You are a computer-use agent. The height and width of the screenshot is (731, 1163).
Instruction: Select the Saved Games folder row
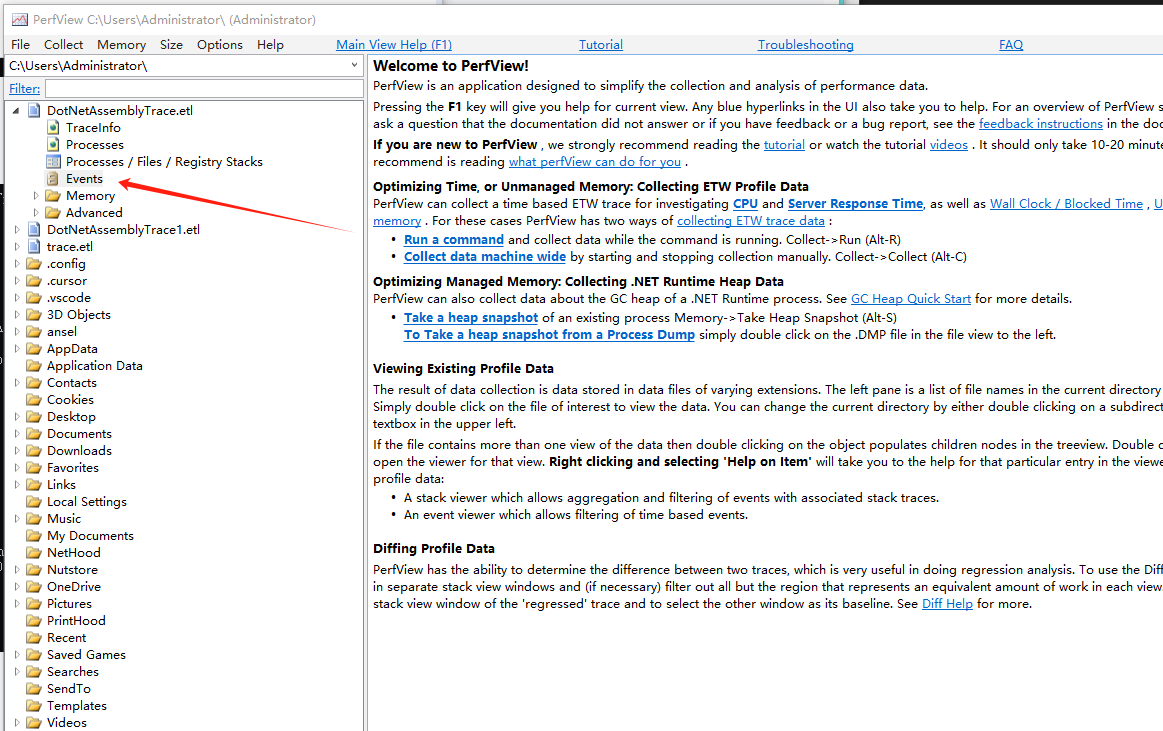[86, 655]
